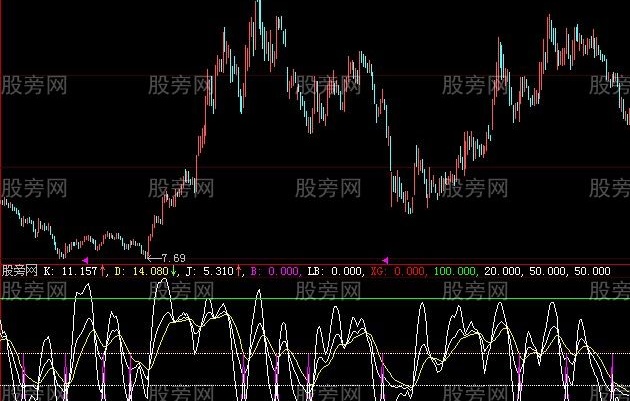This screenshot has height=401, width=630.
Task: Click the 20.000 level value
Action: tap(502, 271)
